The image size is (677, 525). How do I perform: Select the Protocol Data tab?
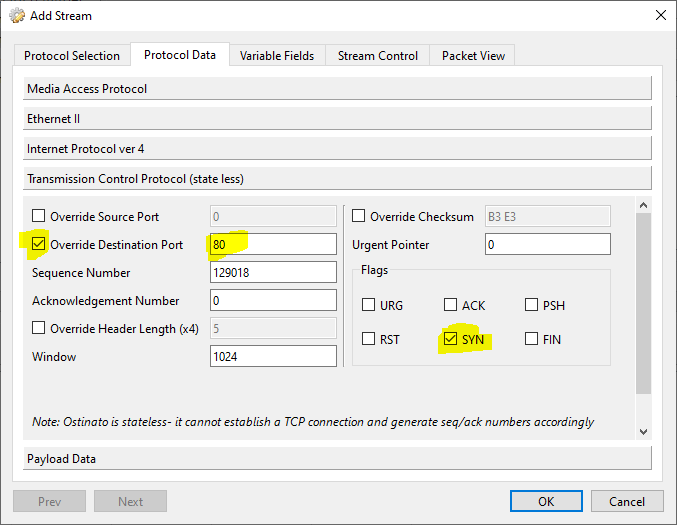(180, 55)
